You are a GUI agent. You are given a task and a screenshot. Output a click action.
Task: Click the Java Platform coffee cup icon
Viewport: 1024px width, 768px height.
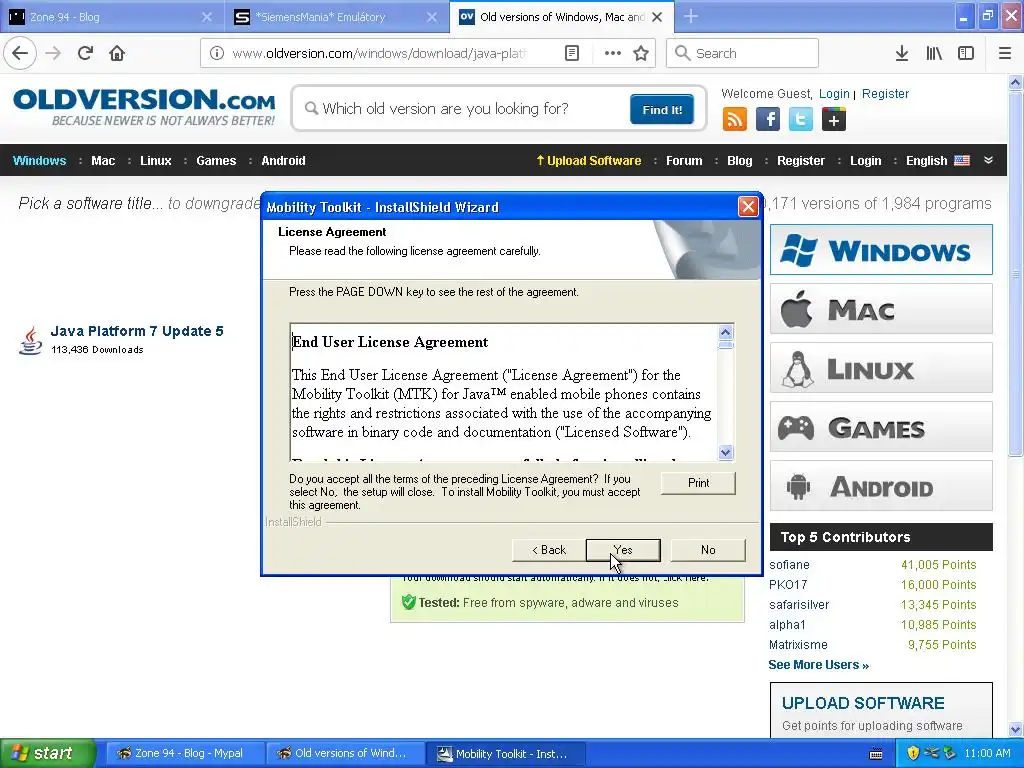[30, 340]
